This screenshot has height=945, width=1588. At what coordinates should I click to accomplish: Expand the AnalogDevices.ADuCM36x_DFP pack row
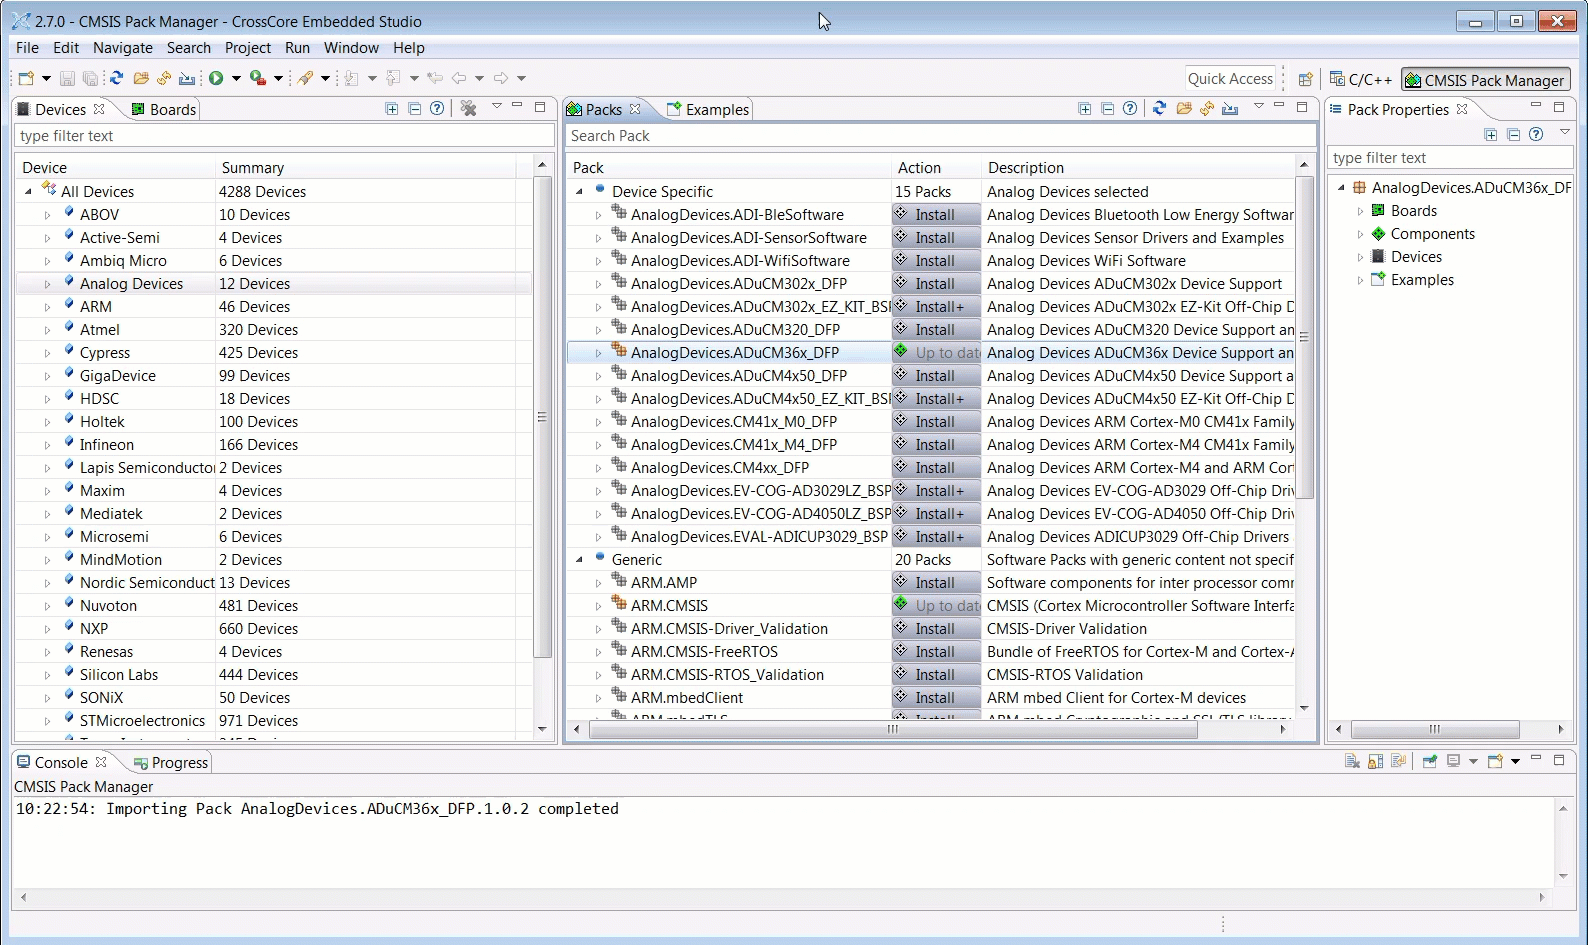coord(598,353)
